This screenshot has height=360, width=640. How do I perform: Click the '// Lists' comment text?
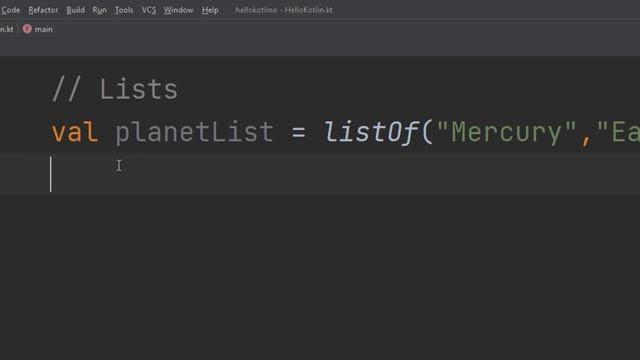click(x=115, y=89)
